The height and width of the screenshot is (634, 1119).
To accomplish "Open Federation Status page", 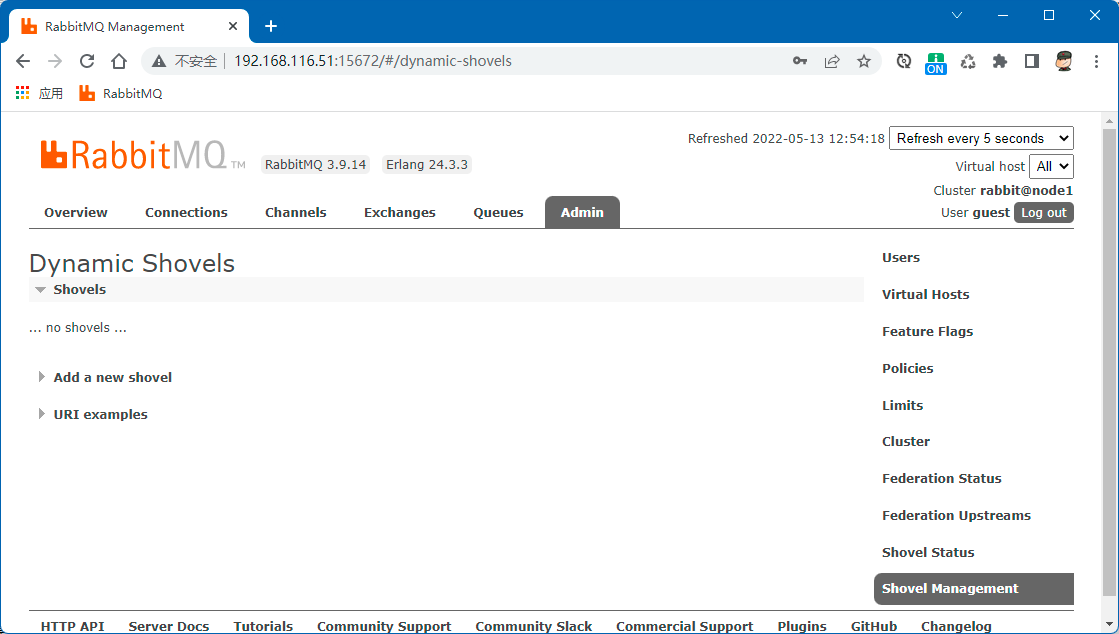I will pos(941,479).
